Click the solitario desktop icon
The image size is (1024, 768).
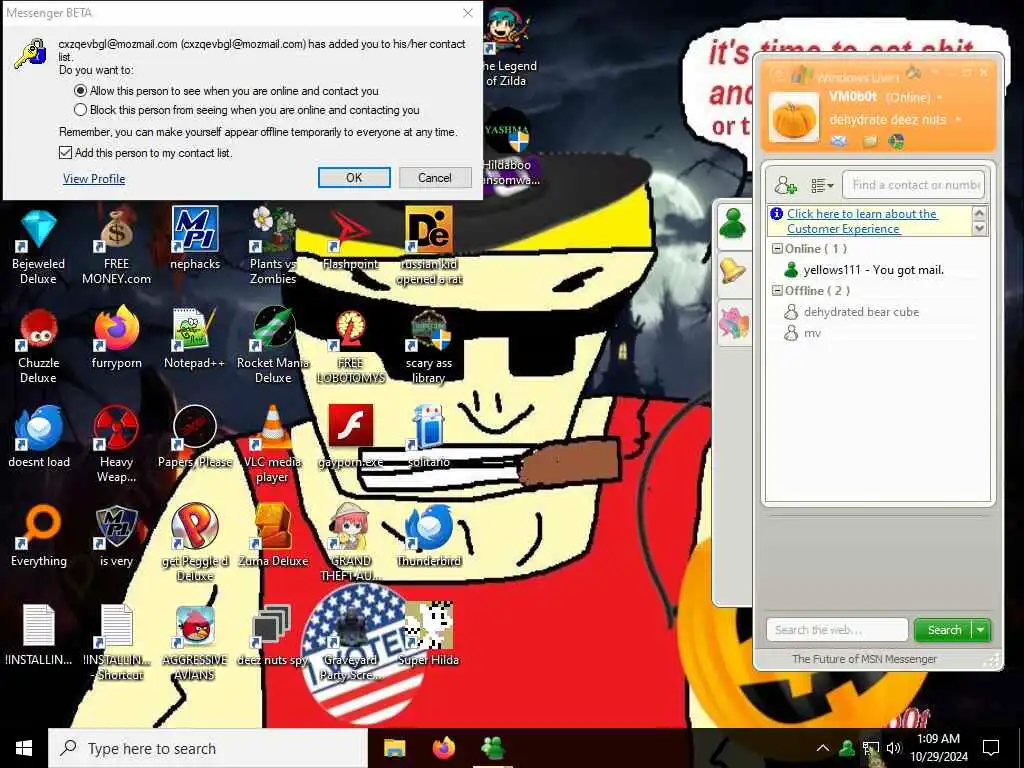[429, 437]
